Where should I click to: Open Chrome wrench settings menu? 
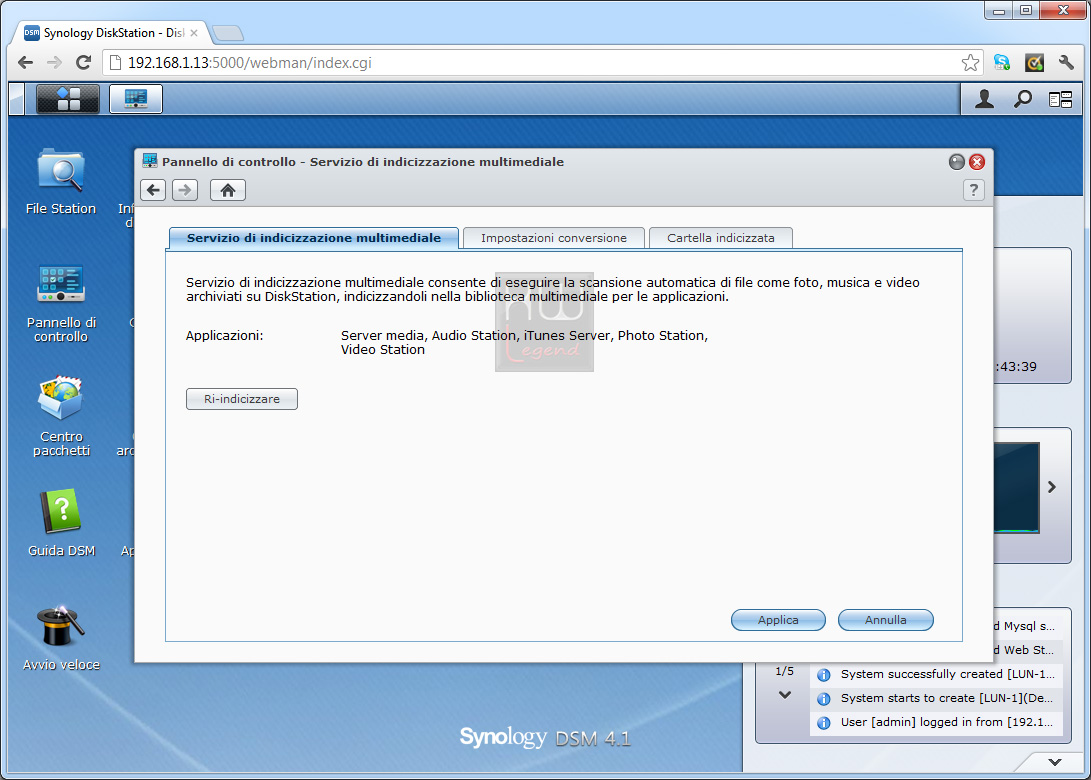point(1066,63)
